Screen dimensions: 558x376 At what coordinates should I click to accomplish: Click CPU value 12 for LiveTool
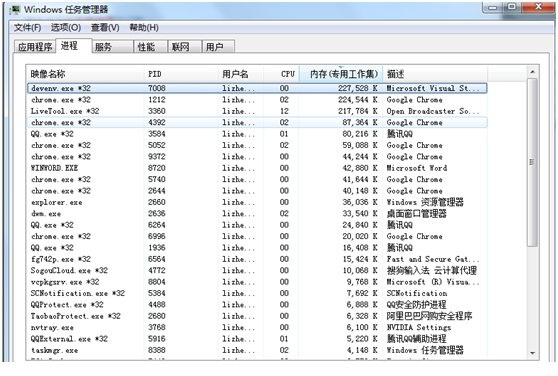coord(284,111)
